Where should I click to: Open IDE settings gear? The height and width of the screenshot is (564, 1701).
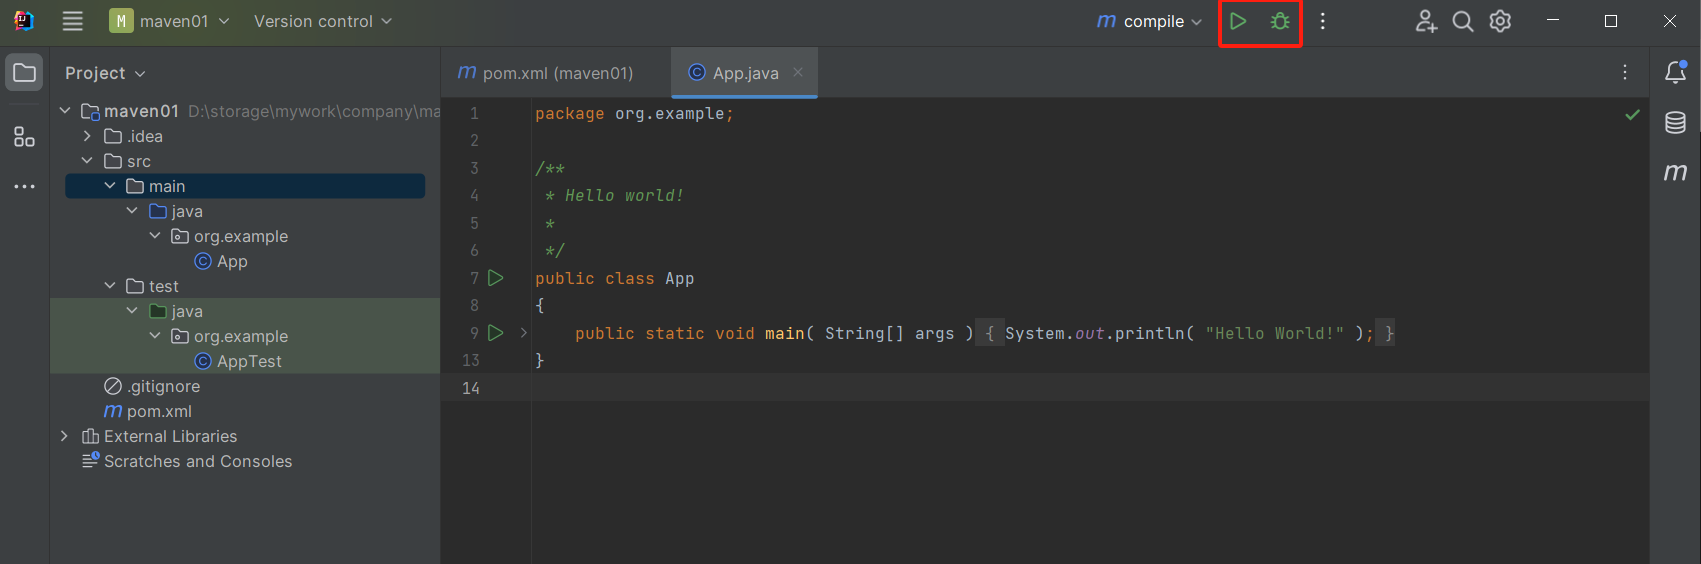click(1500, 21)
